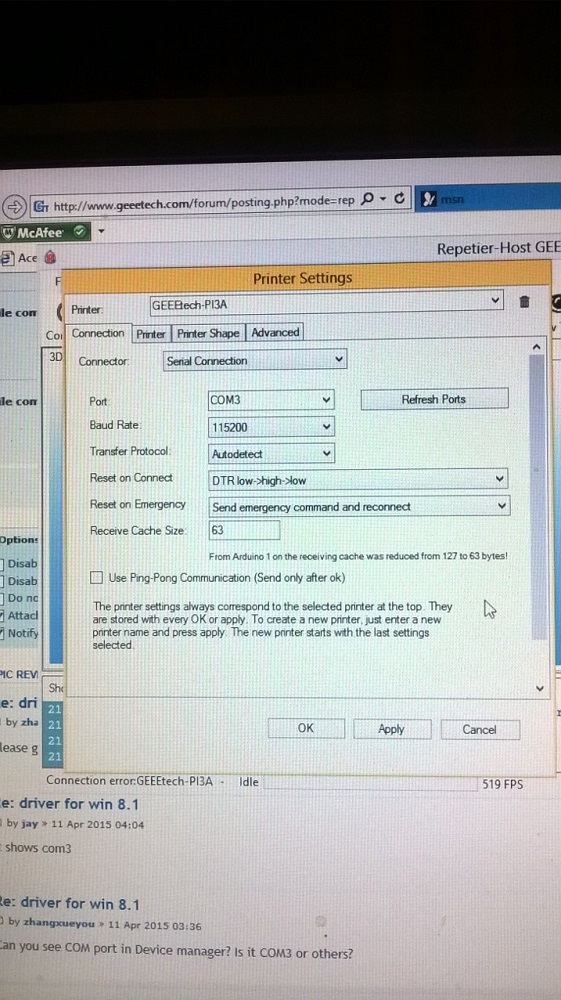Viewport: 561px width, 1000px height.
Task: Click Cancel button
Action: [x=479, y=730]
